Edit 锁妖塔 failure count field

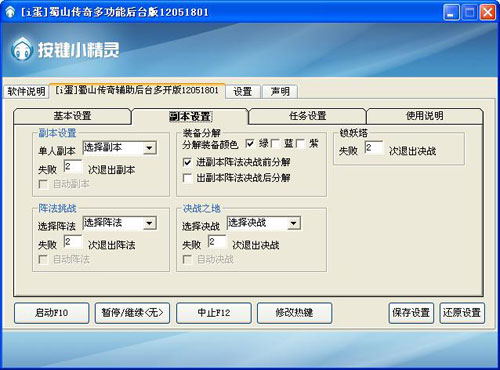click(374, 148)
